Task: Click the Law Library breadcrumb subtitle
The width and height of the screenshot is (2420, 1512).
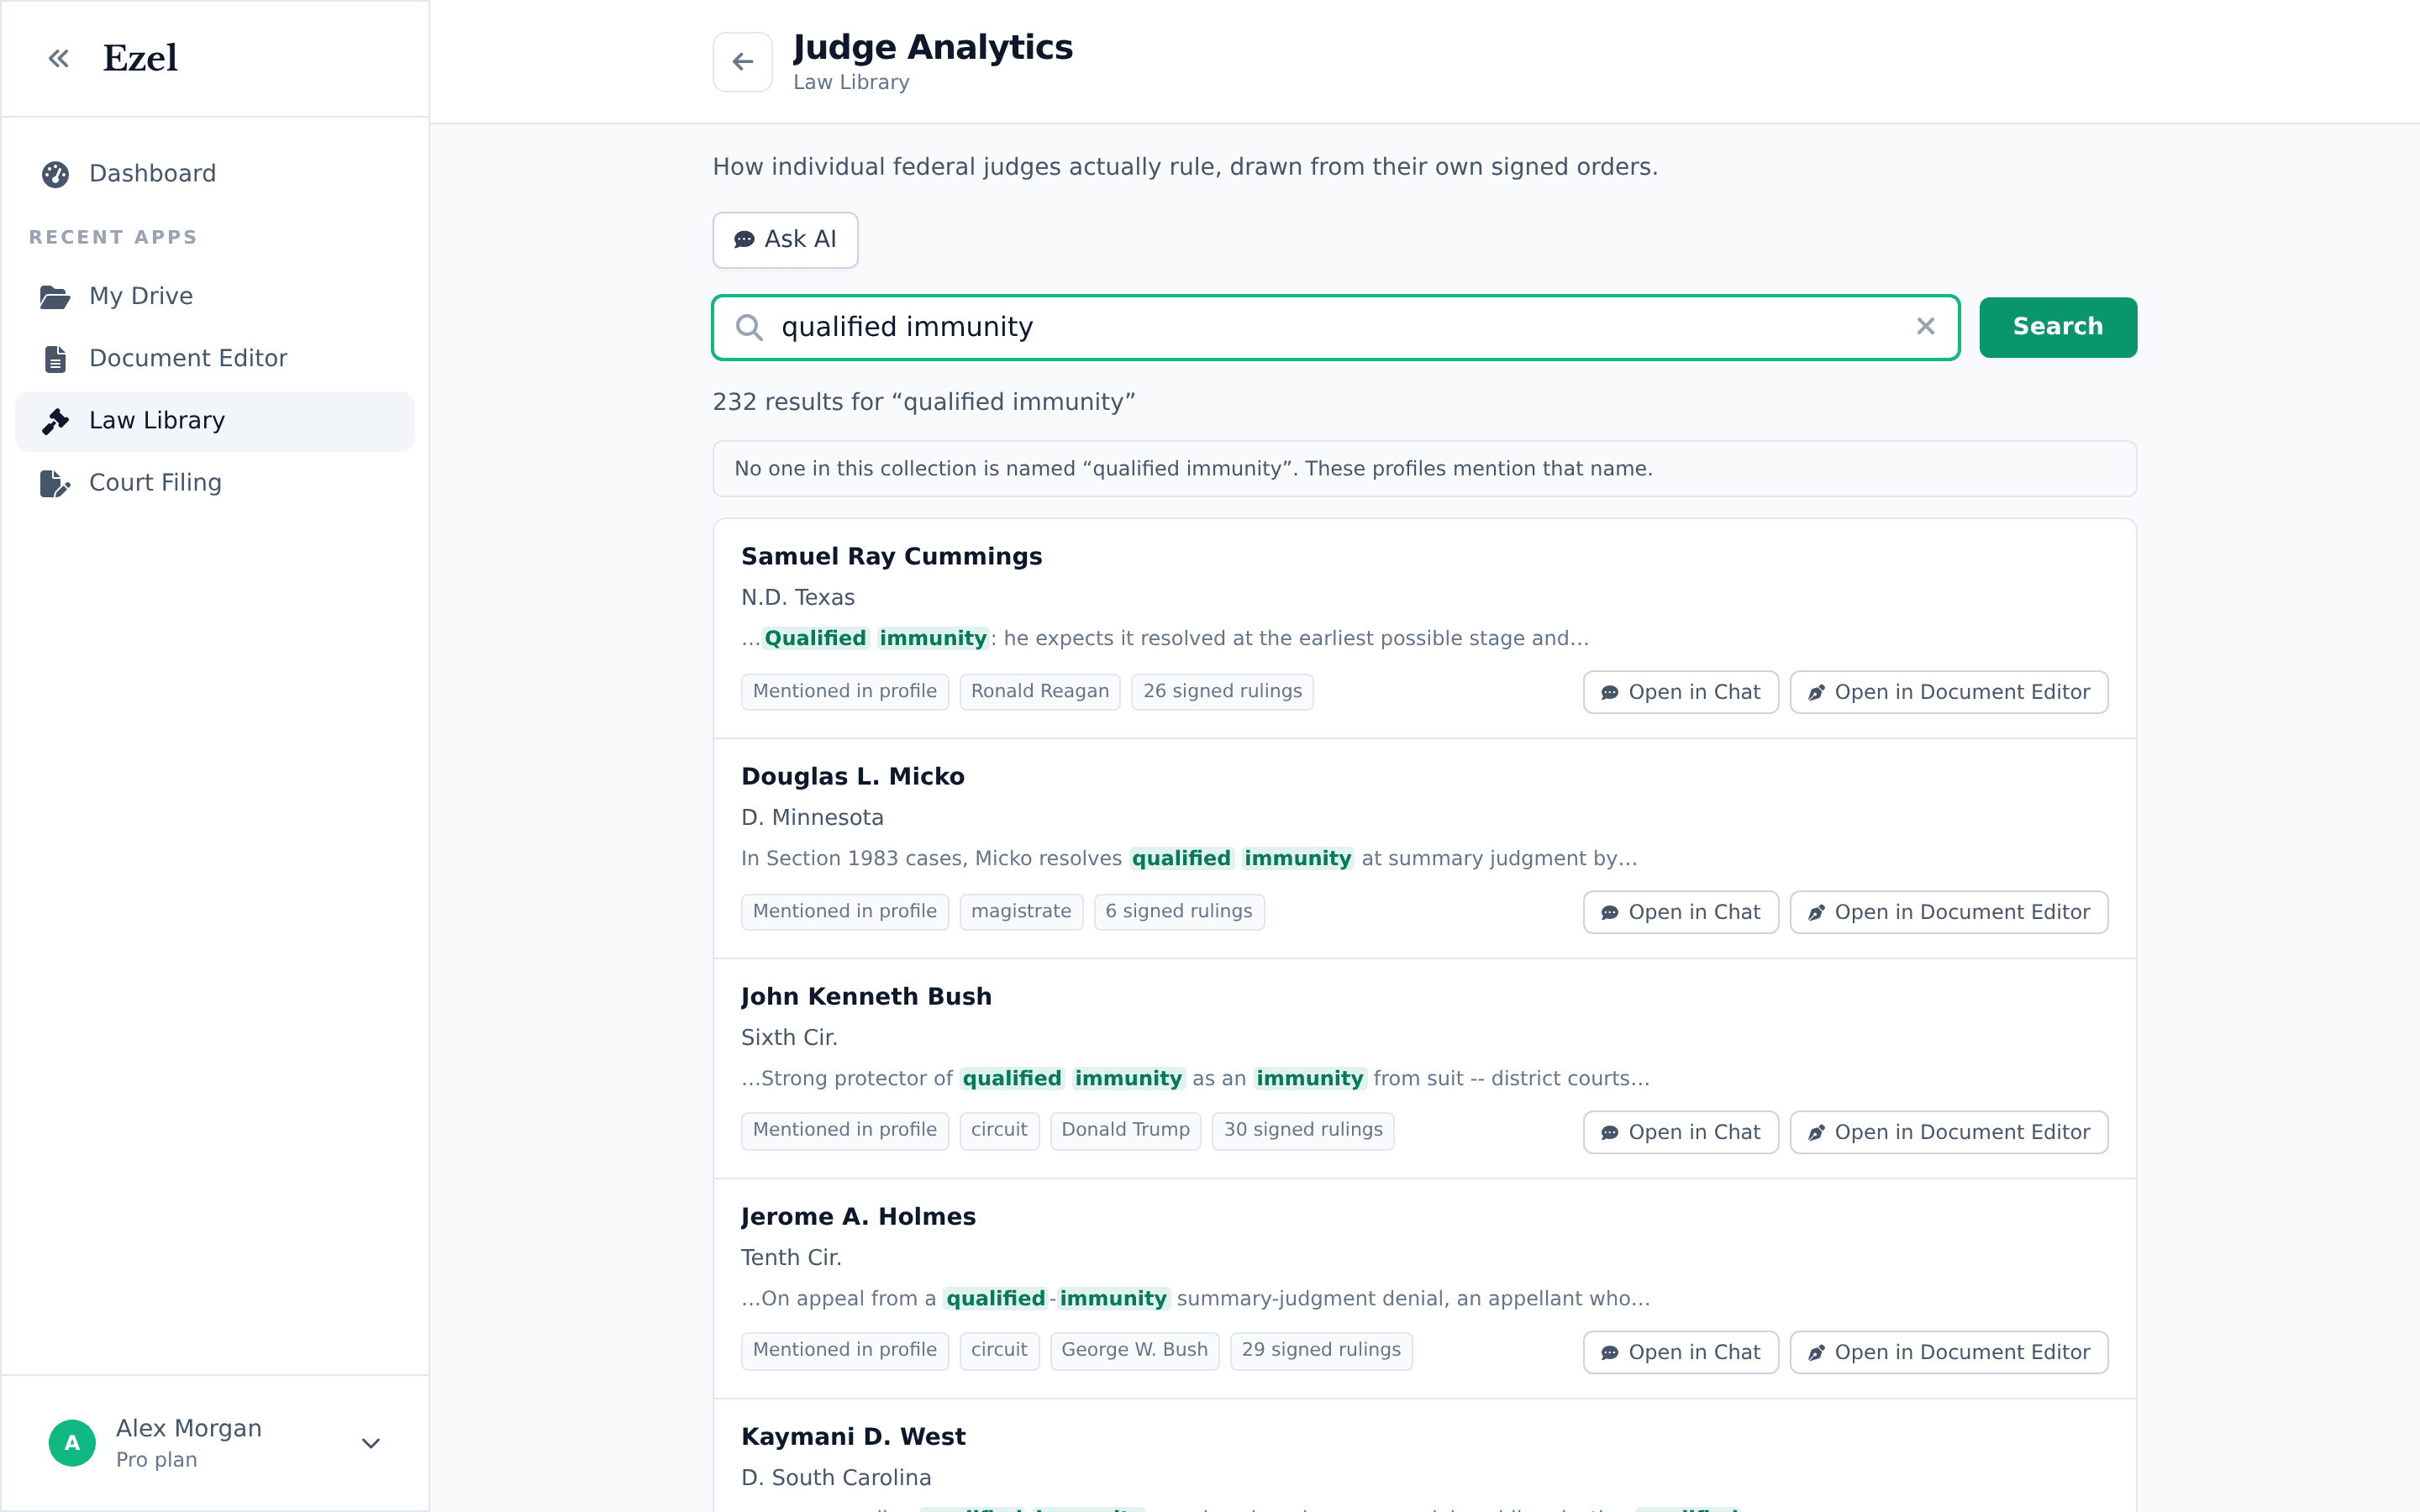Action: click(x=851, y=83)
